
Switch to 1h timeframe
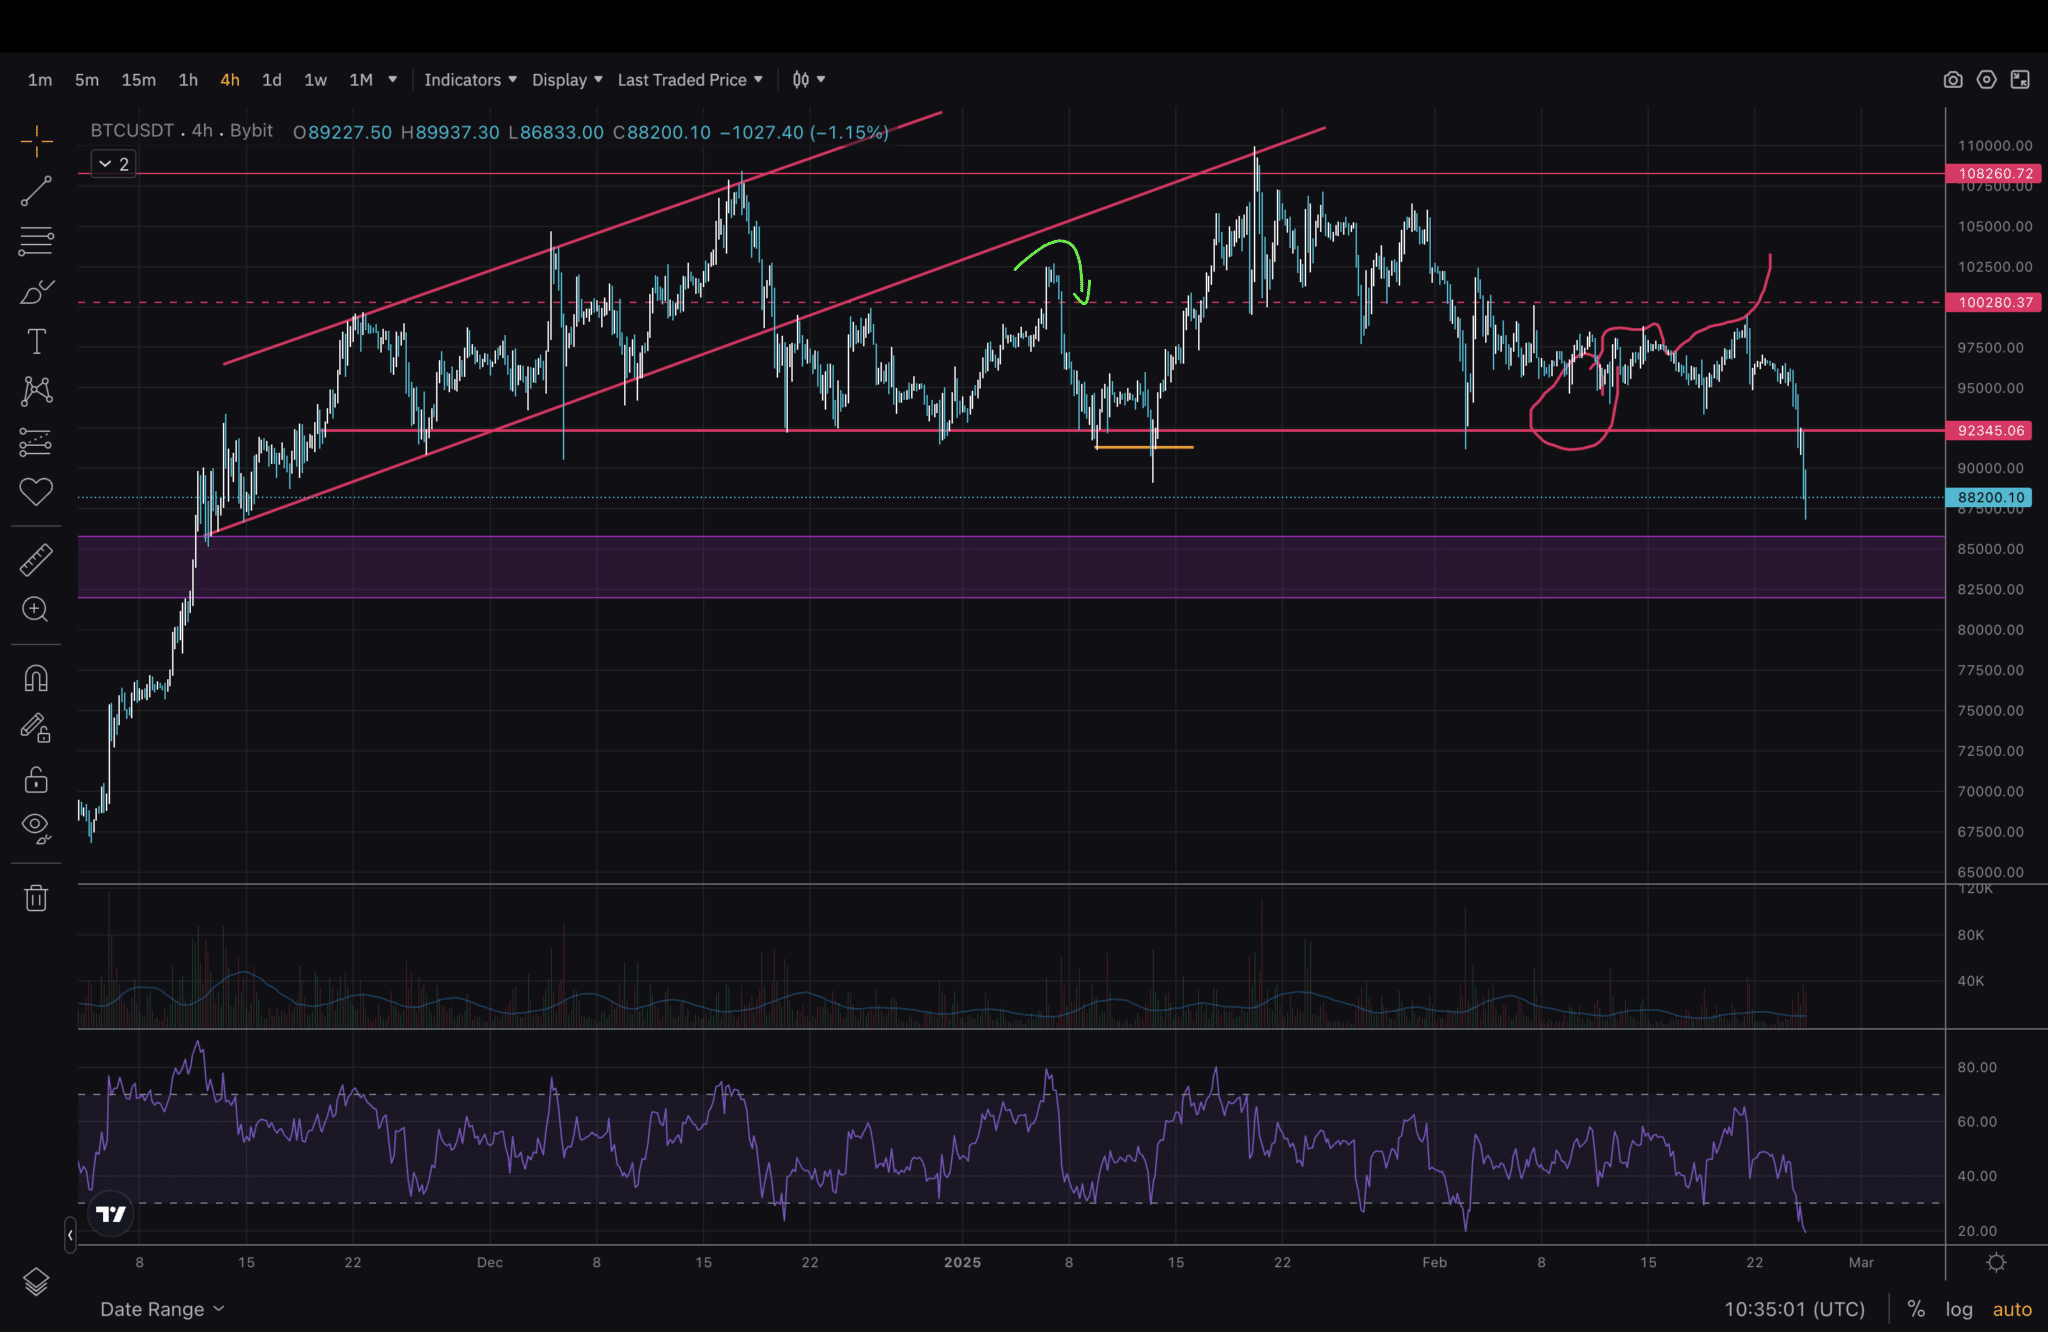pos(188,80)
